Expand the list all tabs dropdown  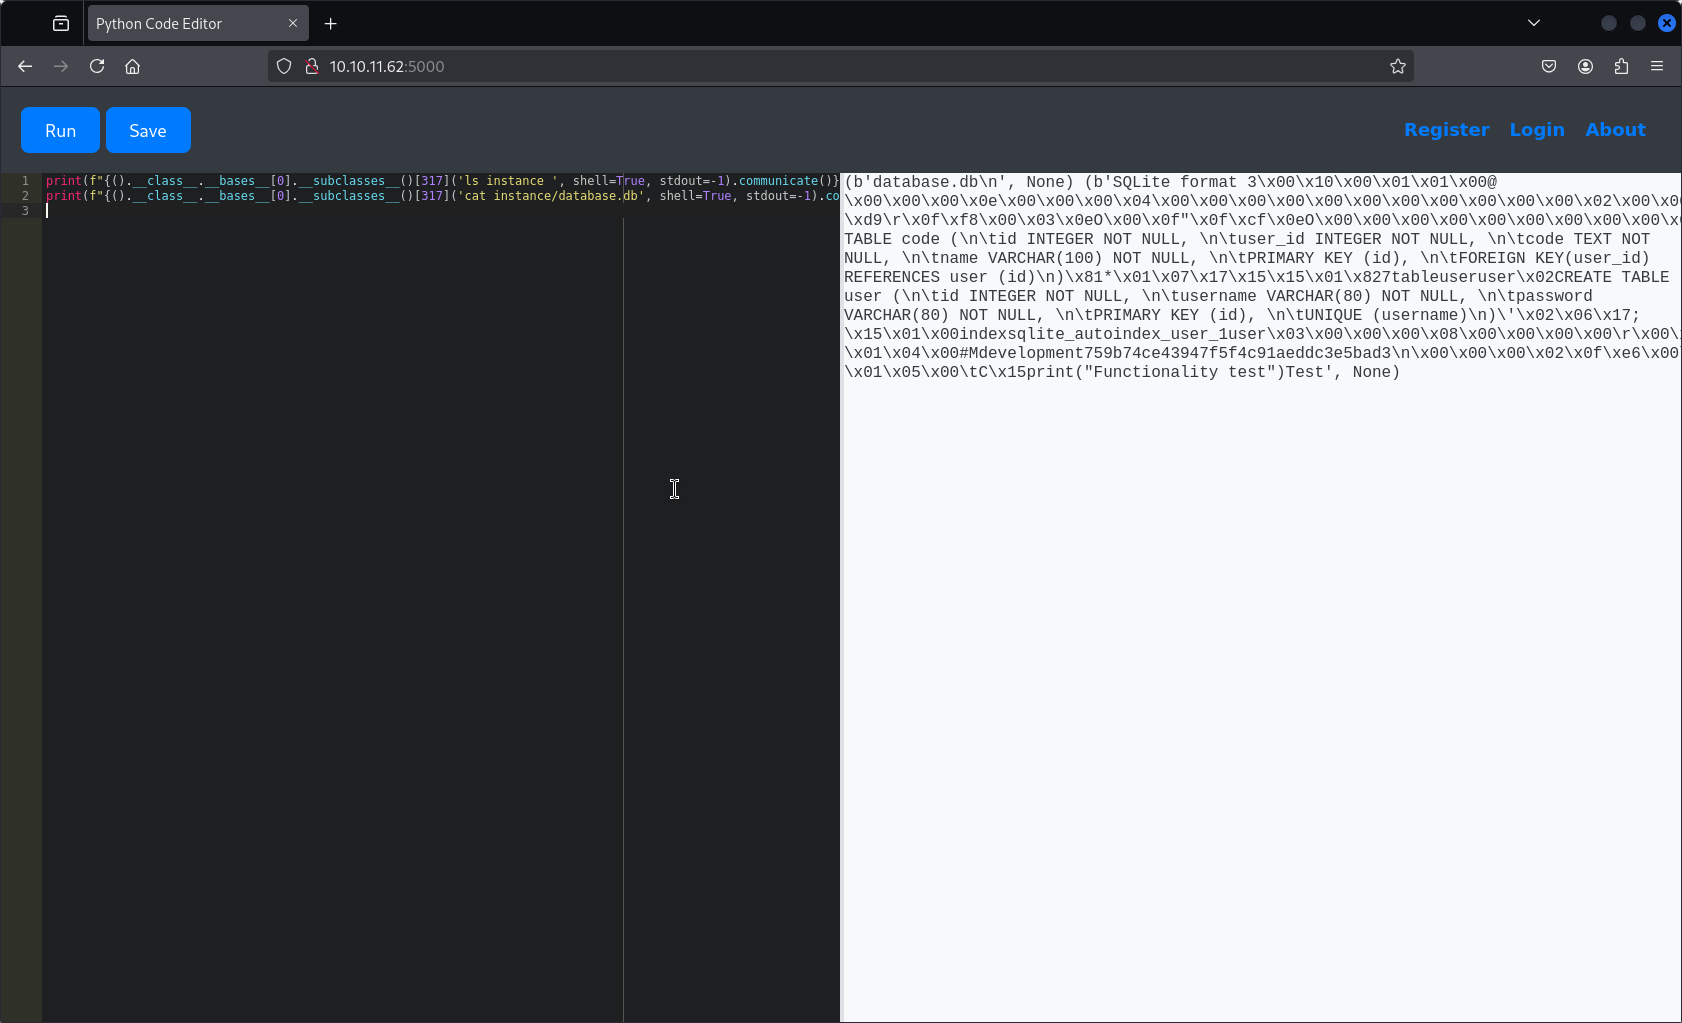(x=1533, y=23)
